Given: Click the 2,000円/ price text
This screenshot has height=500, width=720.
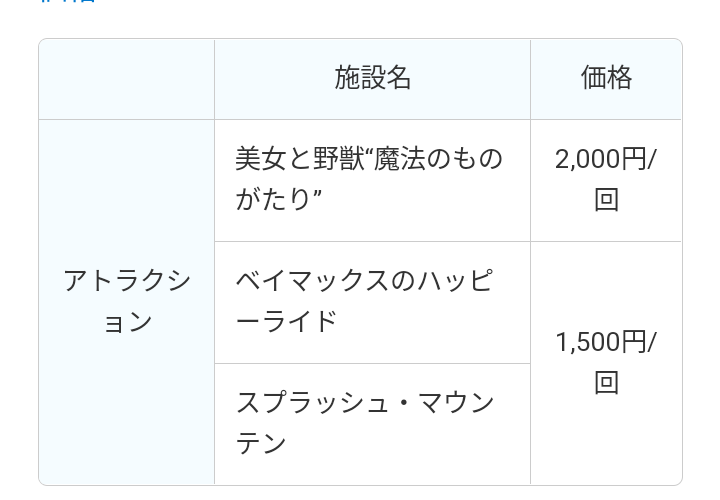Looking at the screenshot, I should (x=606, y=160).
